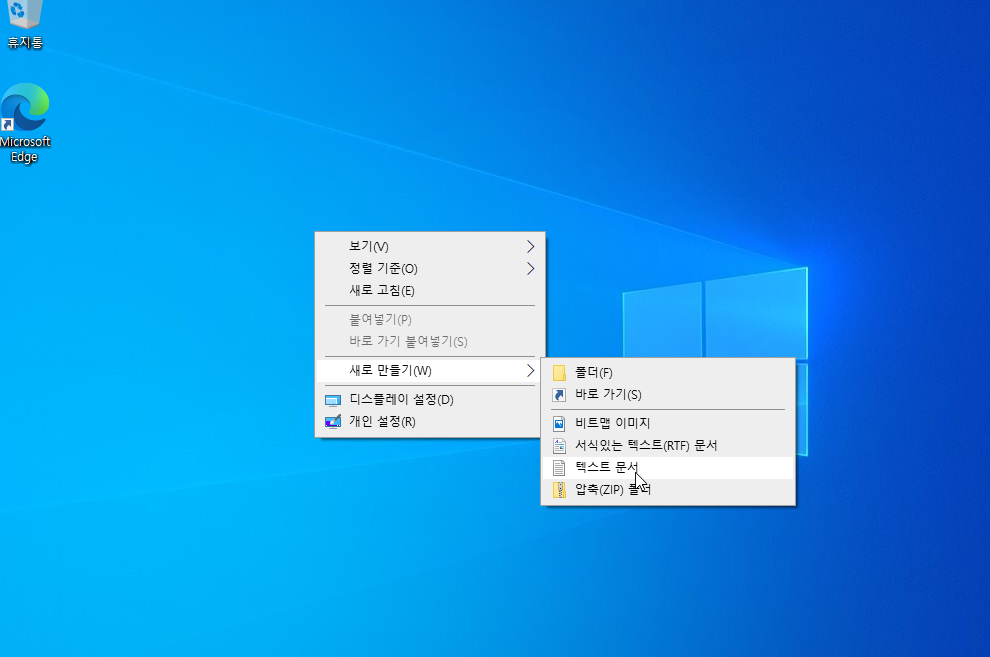Expand the 보기(V) submenu arrow
The width and height of the screenshot is (990, 657).
coord(530,247)
